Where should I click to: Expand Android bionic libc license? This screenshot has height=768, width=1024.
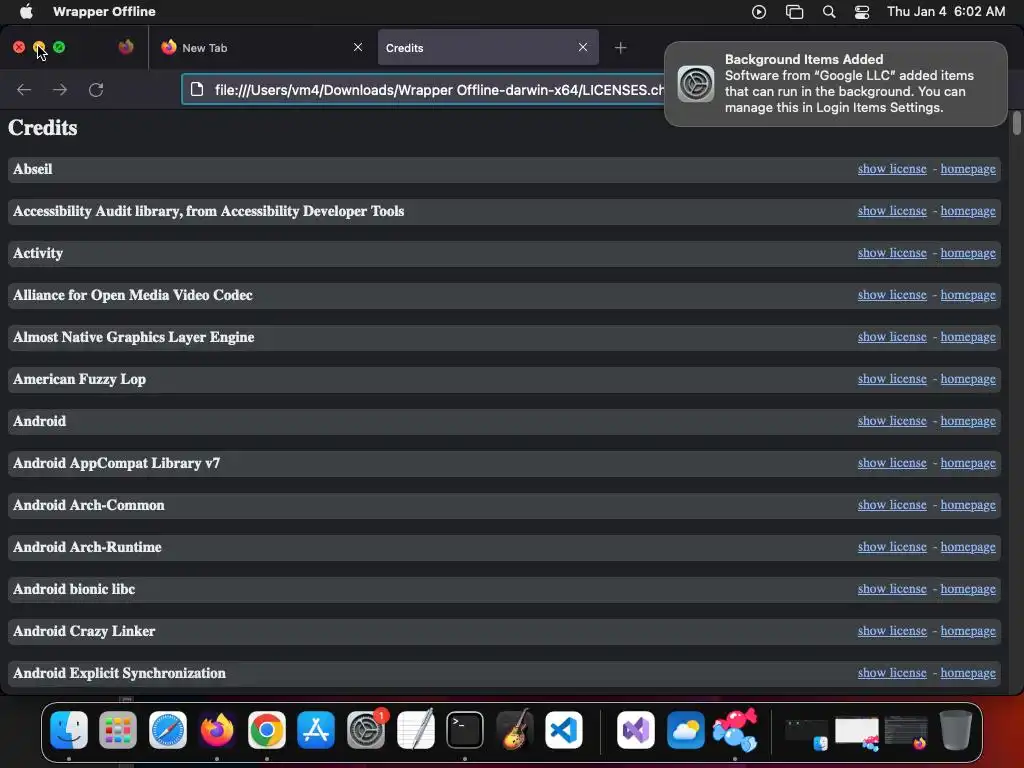tap(892, 588)
